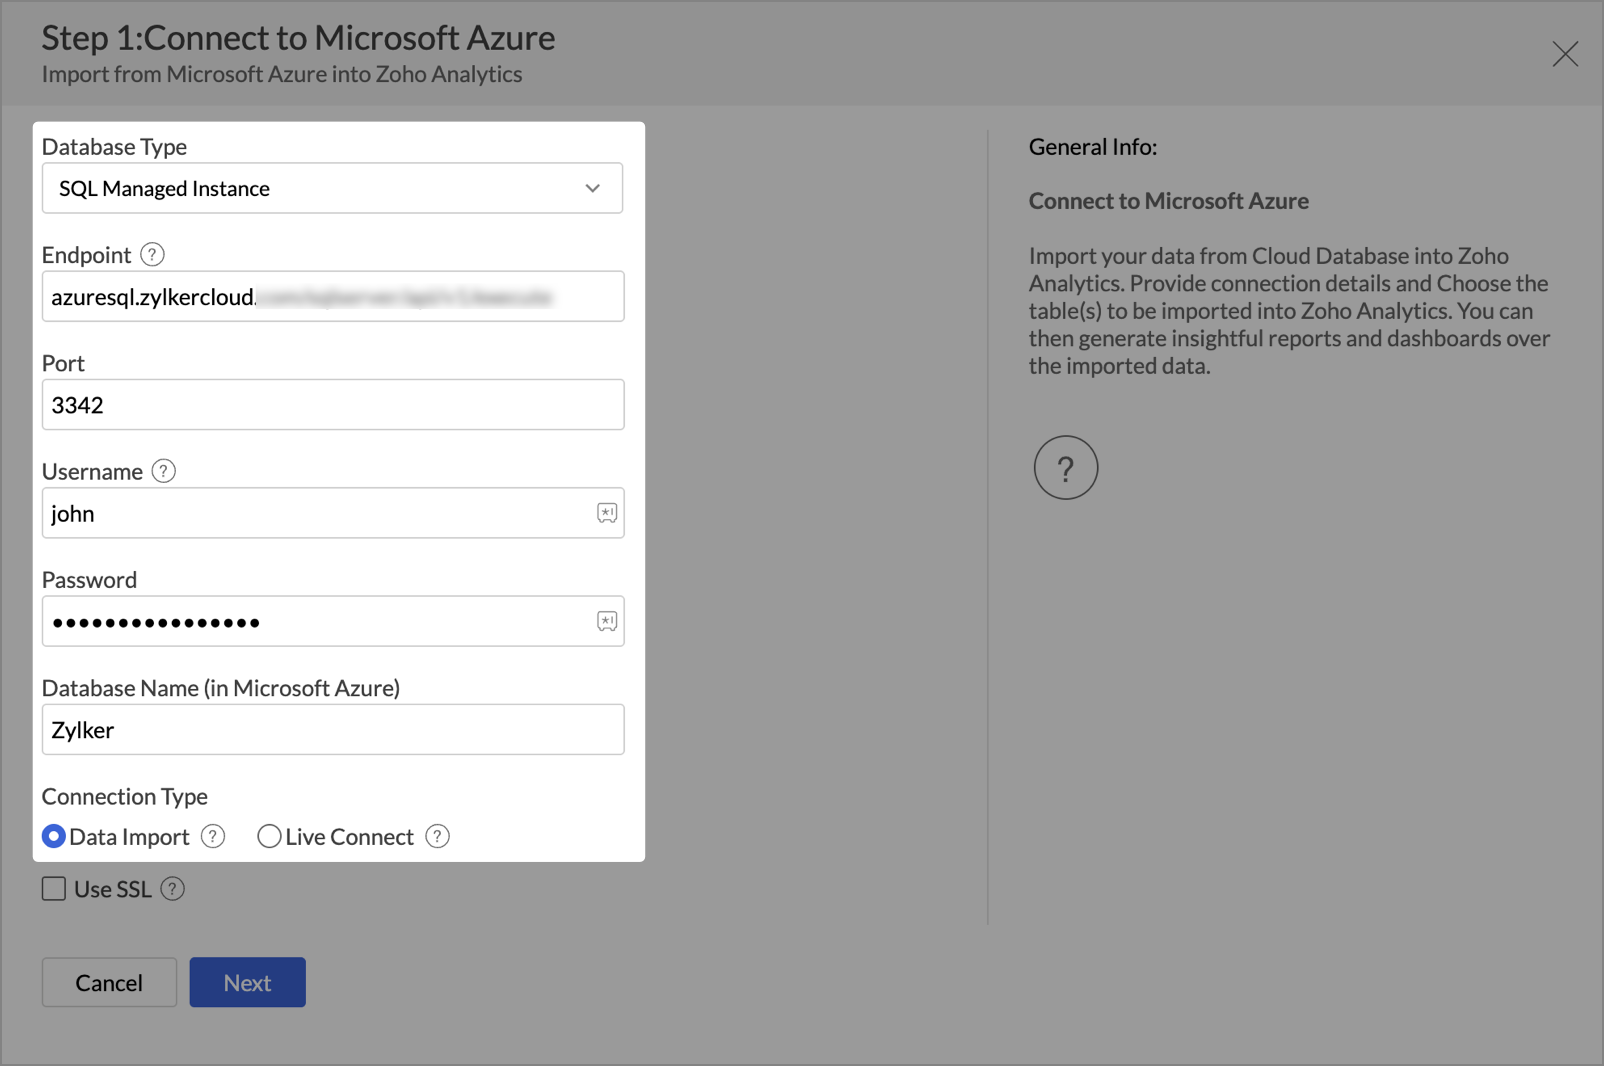Enable the Use SSL checkbox
Screen dimensions: 1604x1066
[x=54, y=889]
